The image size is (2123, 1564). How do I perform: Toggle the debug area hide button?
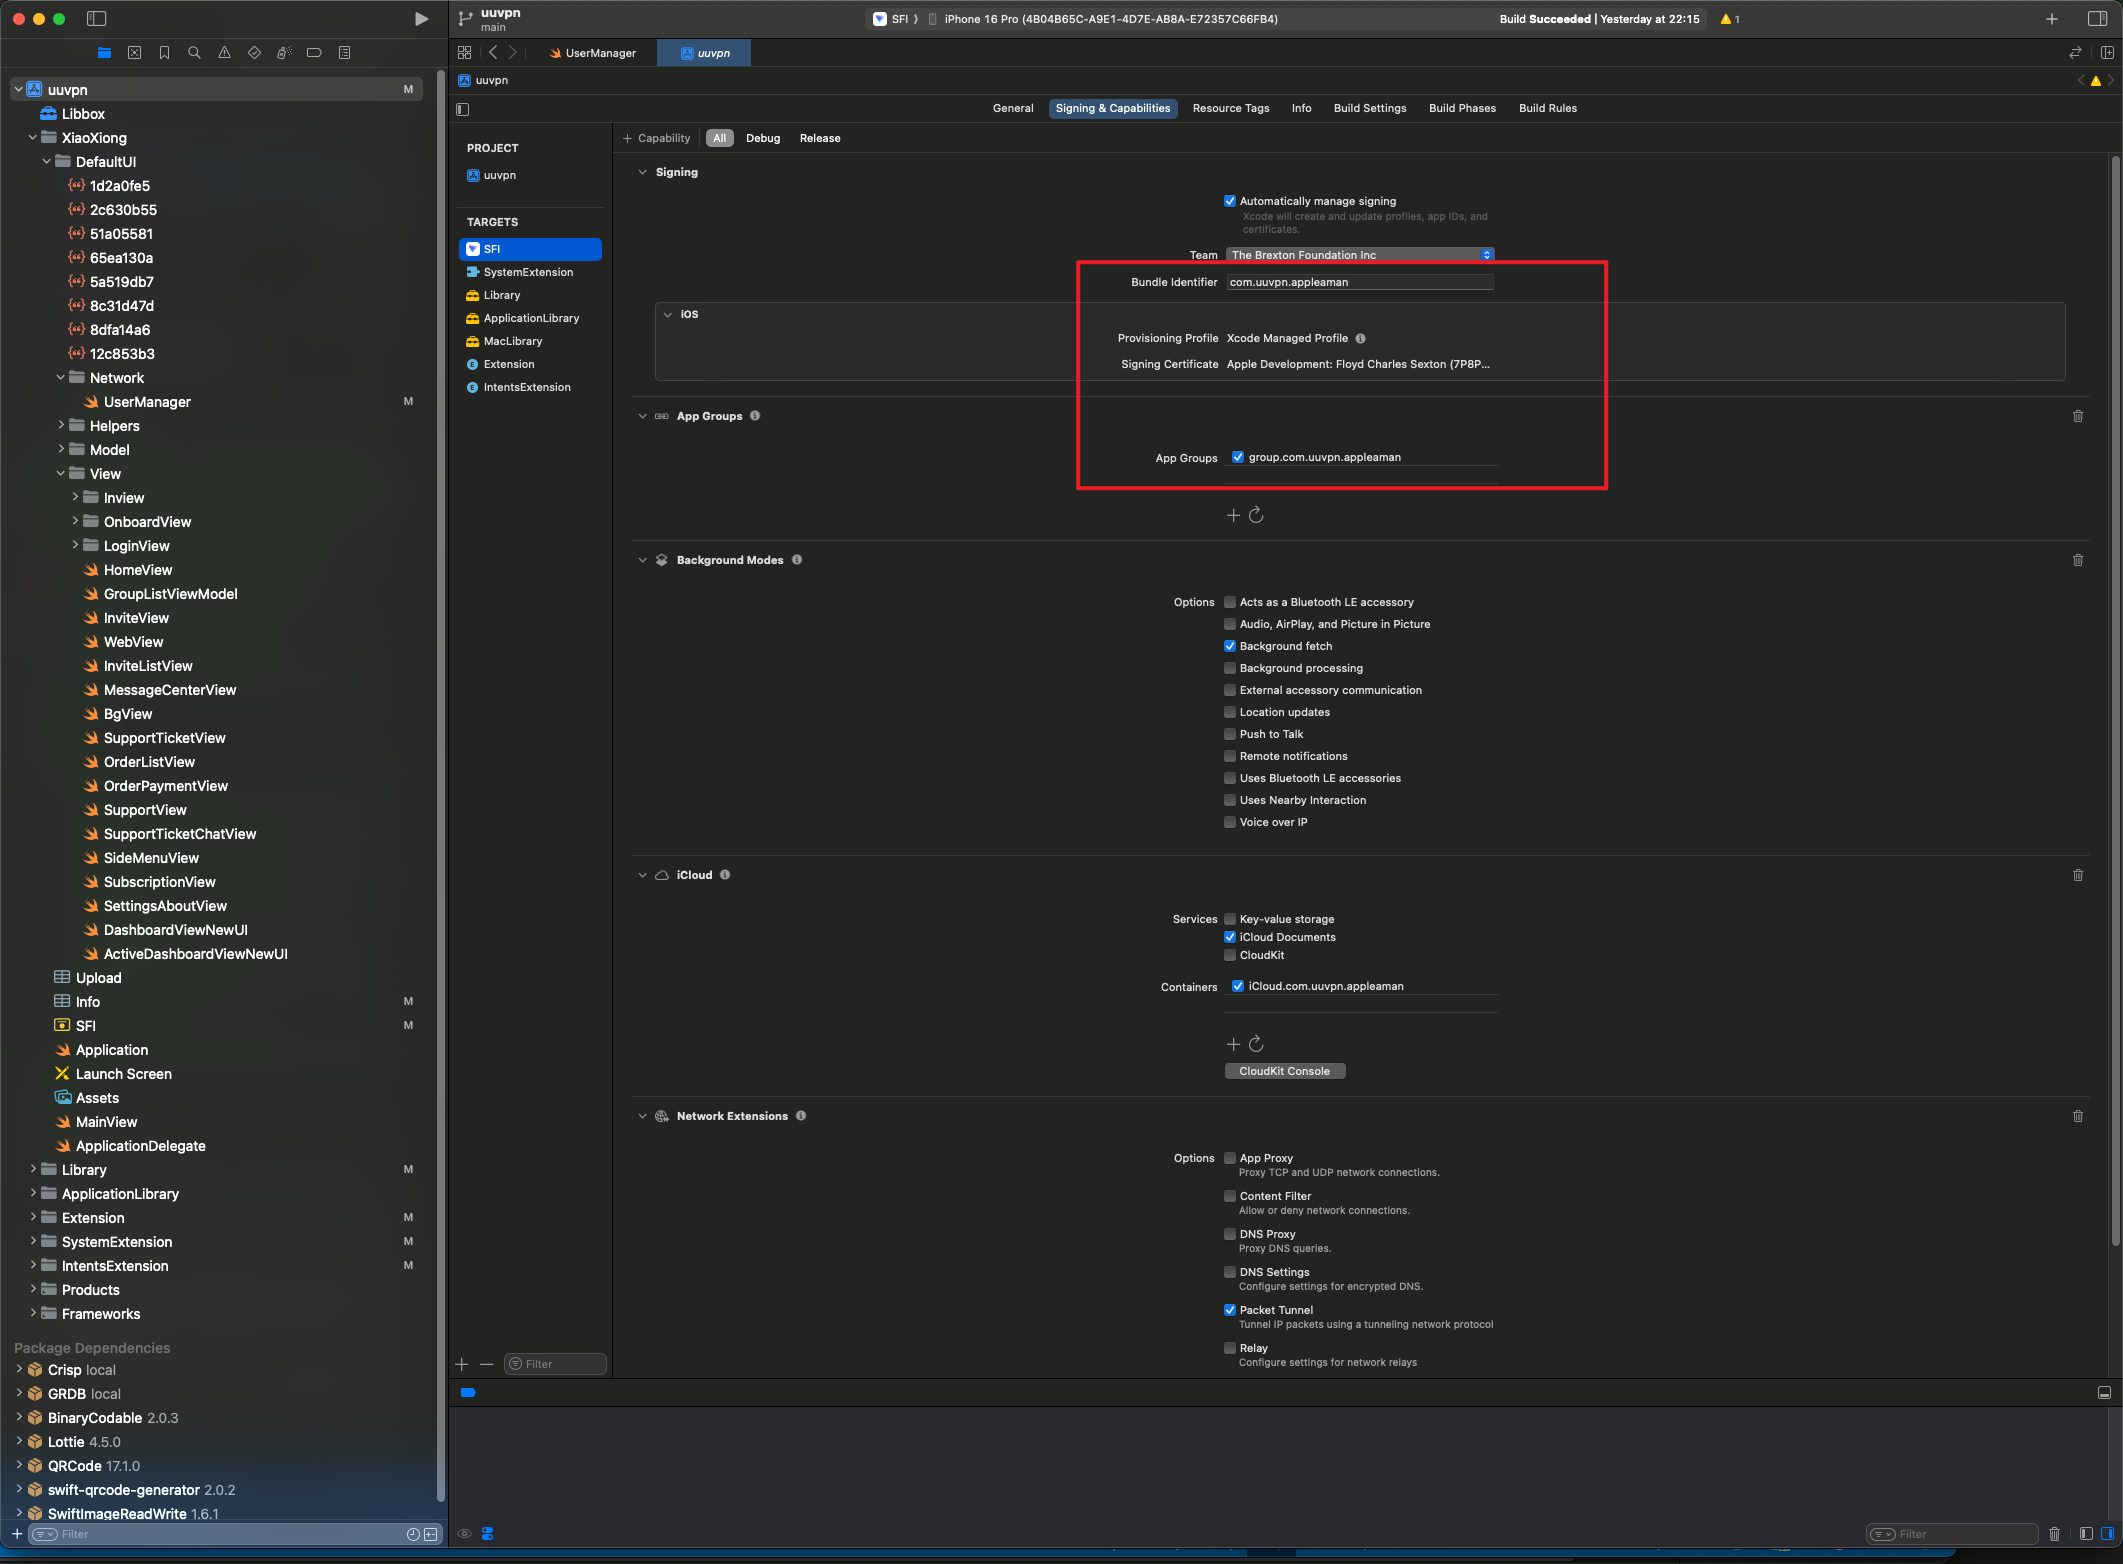2104,1393
